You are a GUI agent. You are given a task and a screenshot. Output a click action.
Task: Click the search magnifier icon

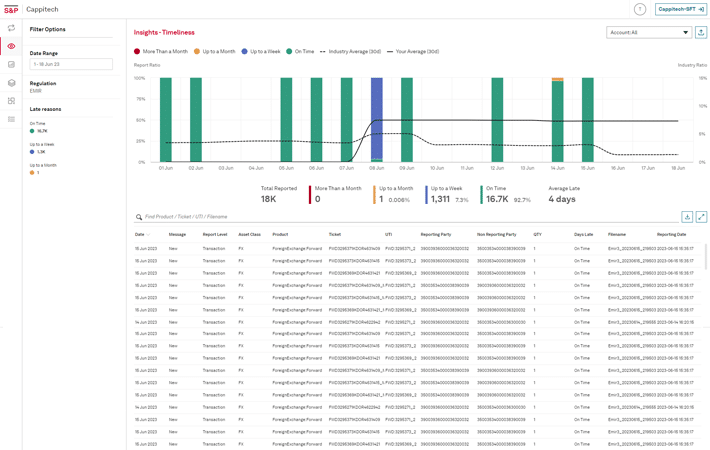139,217
